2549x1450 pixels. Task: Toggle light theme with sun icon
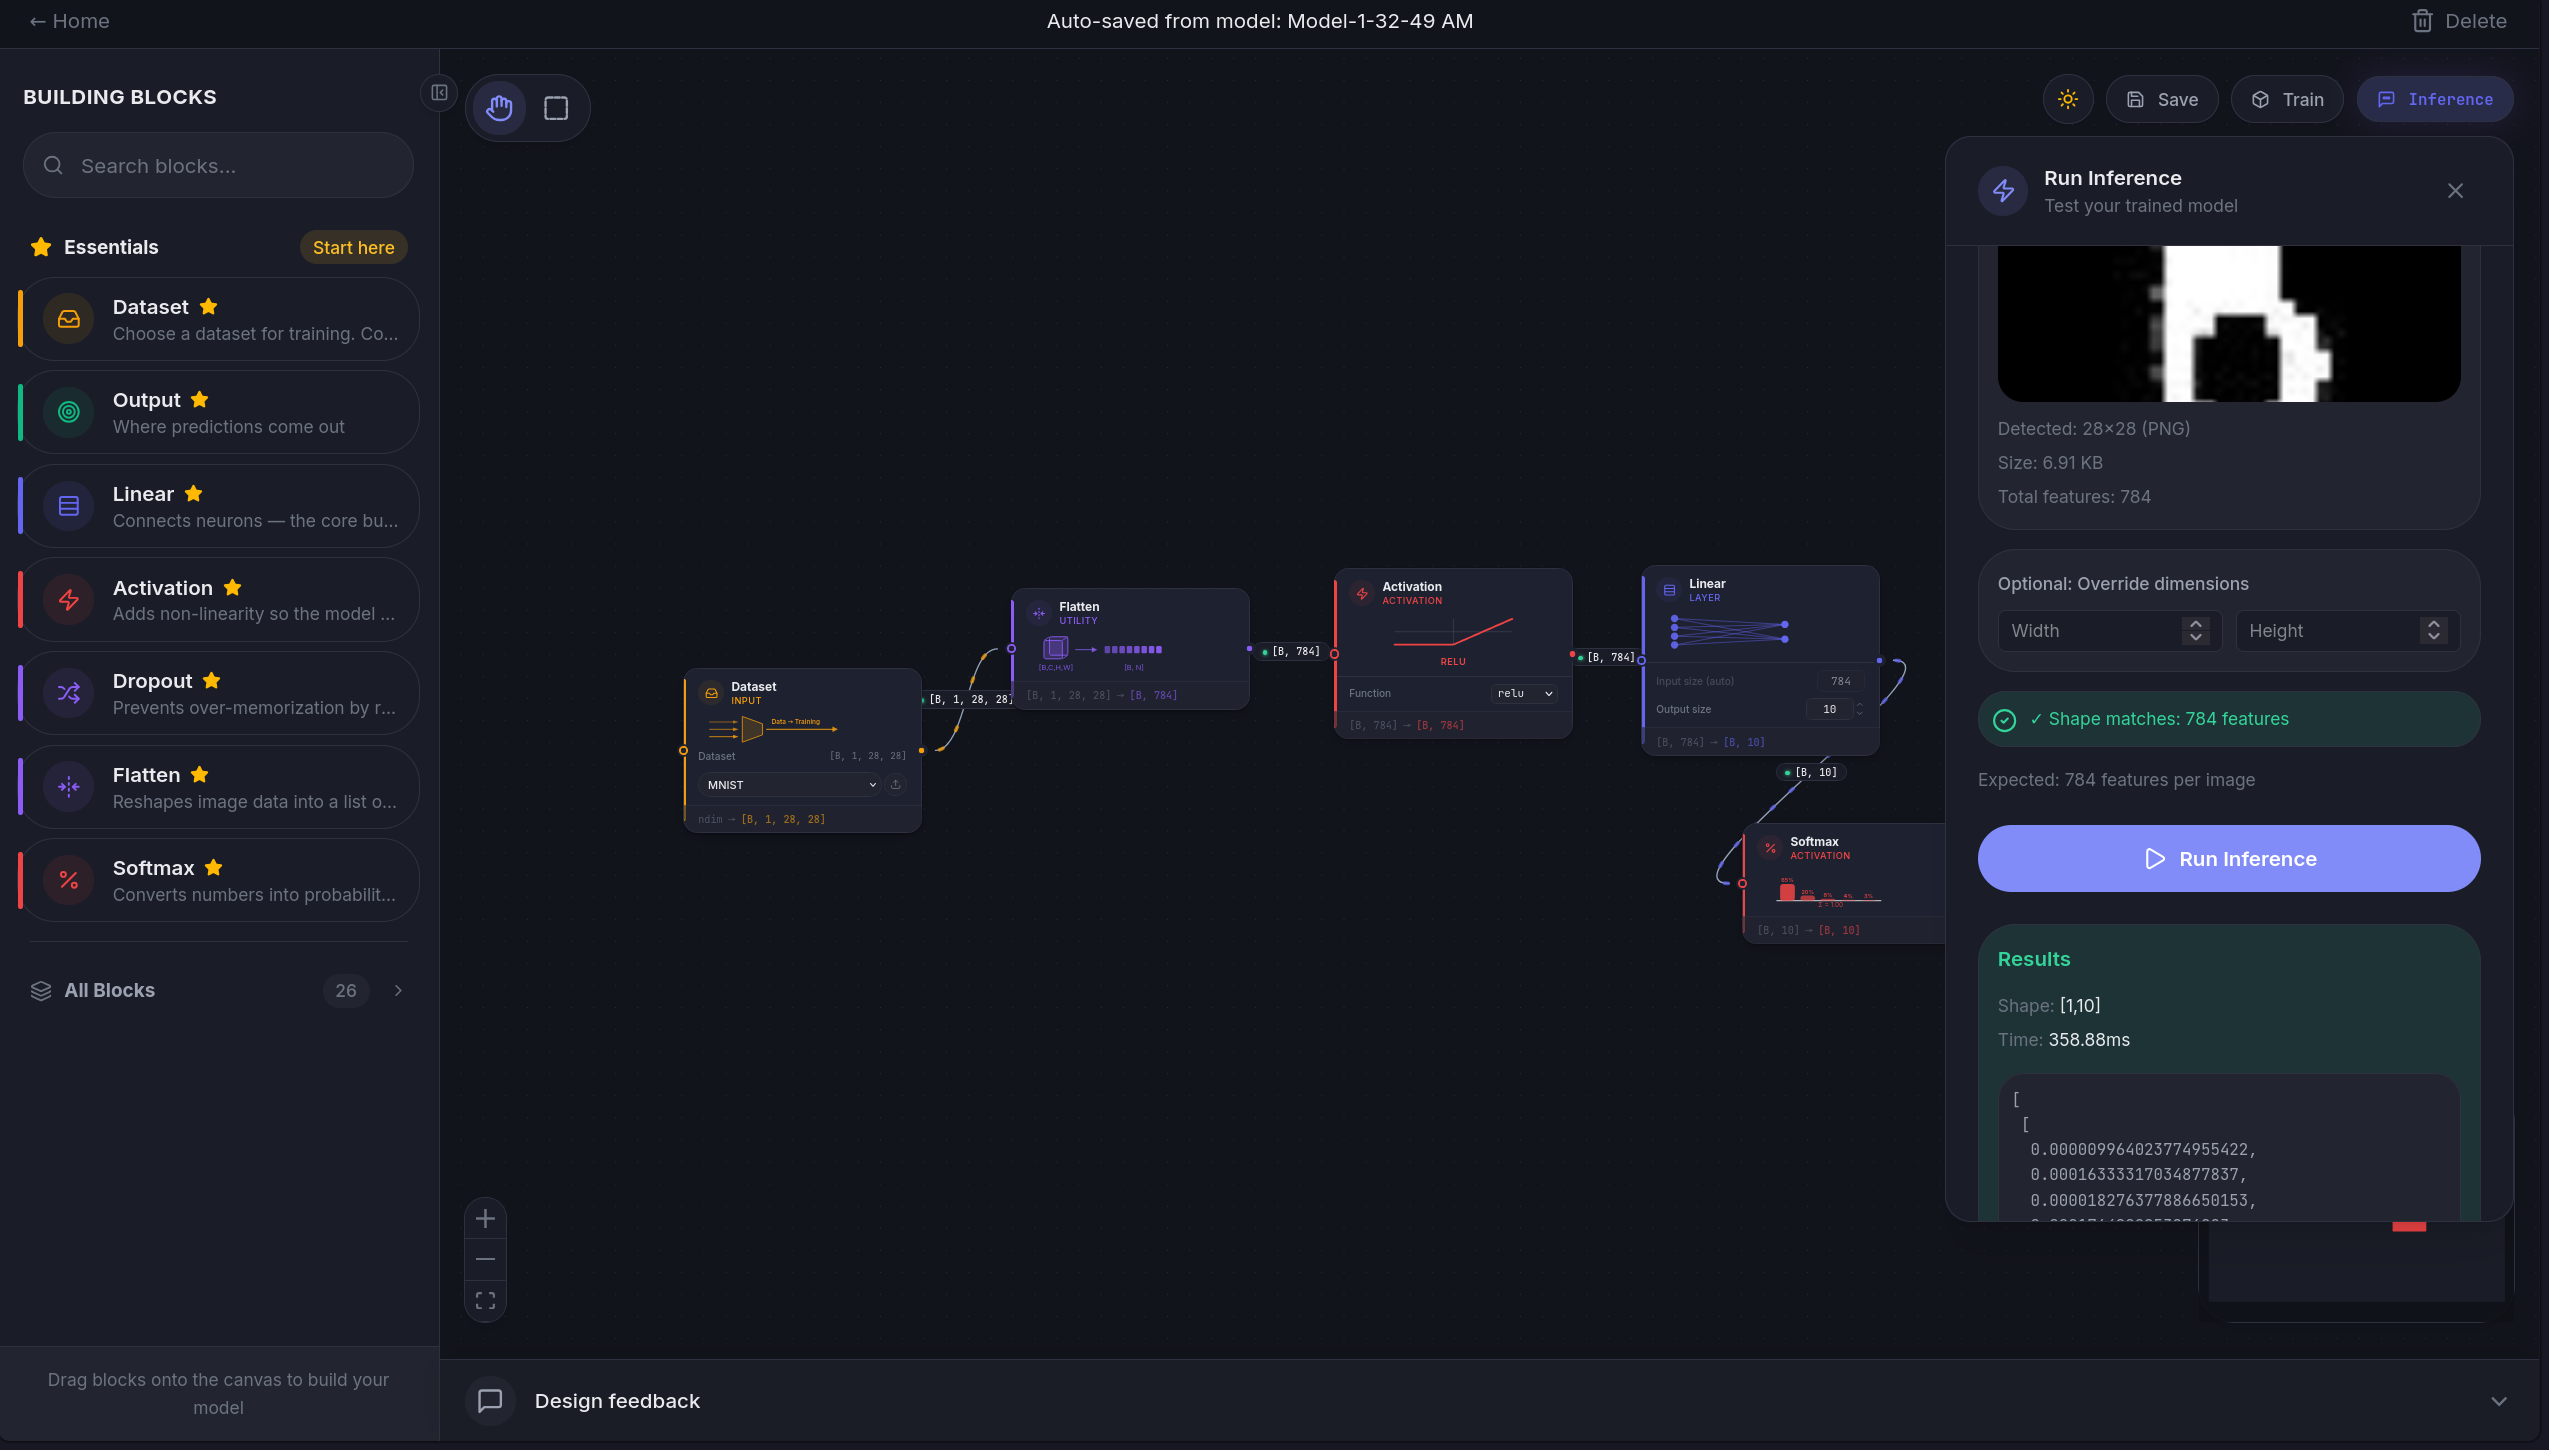[2067, 99]
